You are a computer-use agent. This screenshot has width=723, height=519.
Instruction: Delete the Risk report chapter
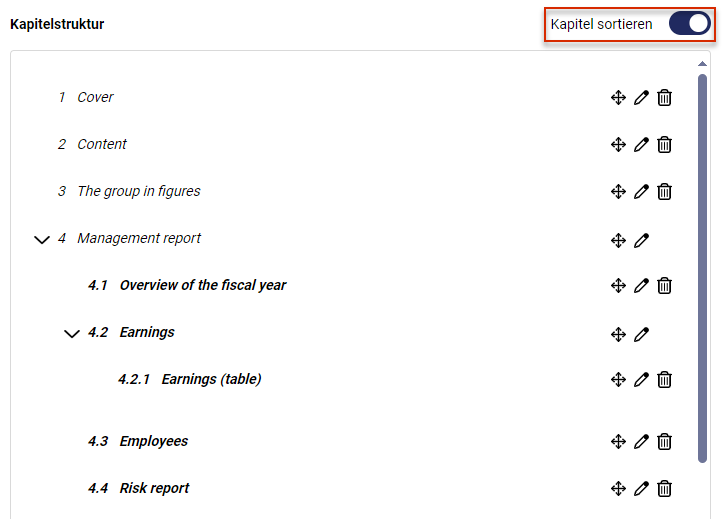coord(664,488)
